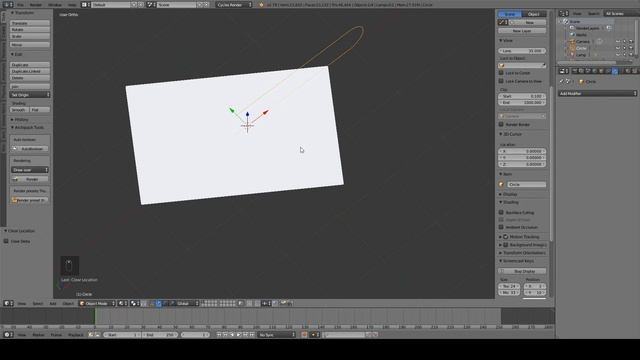Click the Delete button in Edit panel
This screenshot has width=640, height=360.
[30, 78]
